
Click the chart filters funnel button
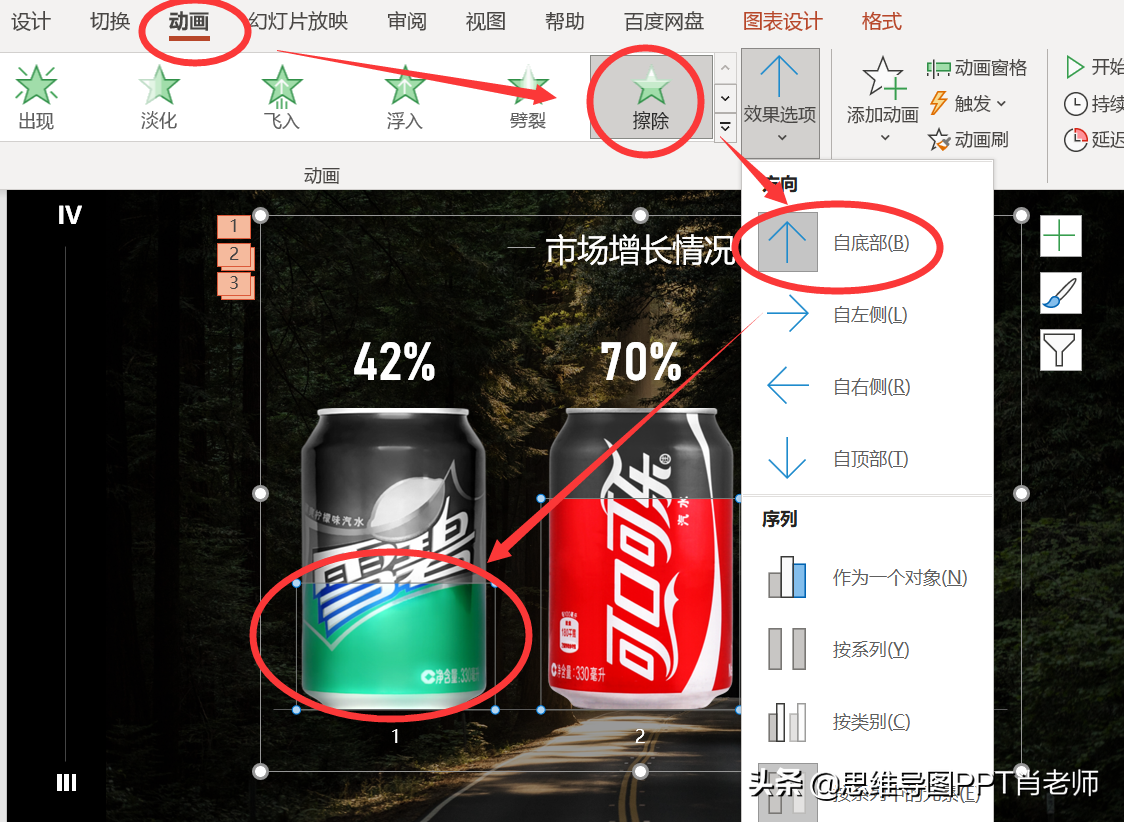(x=1060, y=350)
